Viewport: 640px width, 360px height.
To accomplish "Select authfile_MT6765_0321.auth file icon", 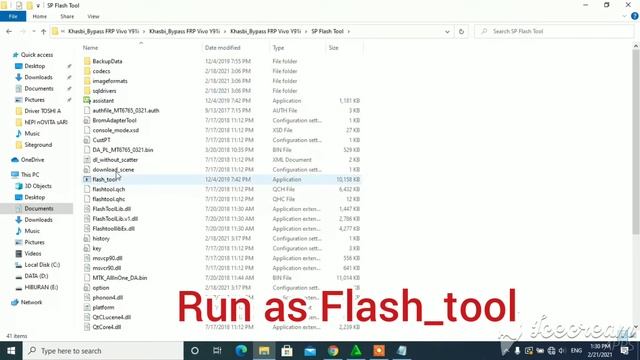I will click(x=87, y=110).
